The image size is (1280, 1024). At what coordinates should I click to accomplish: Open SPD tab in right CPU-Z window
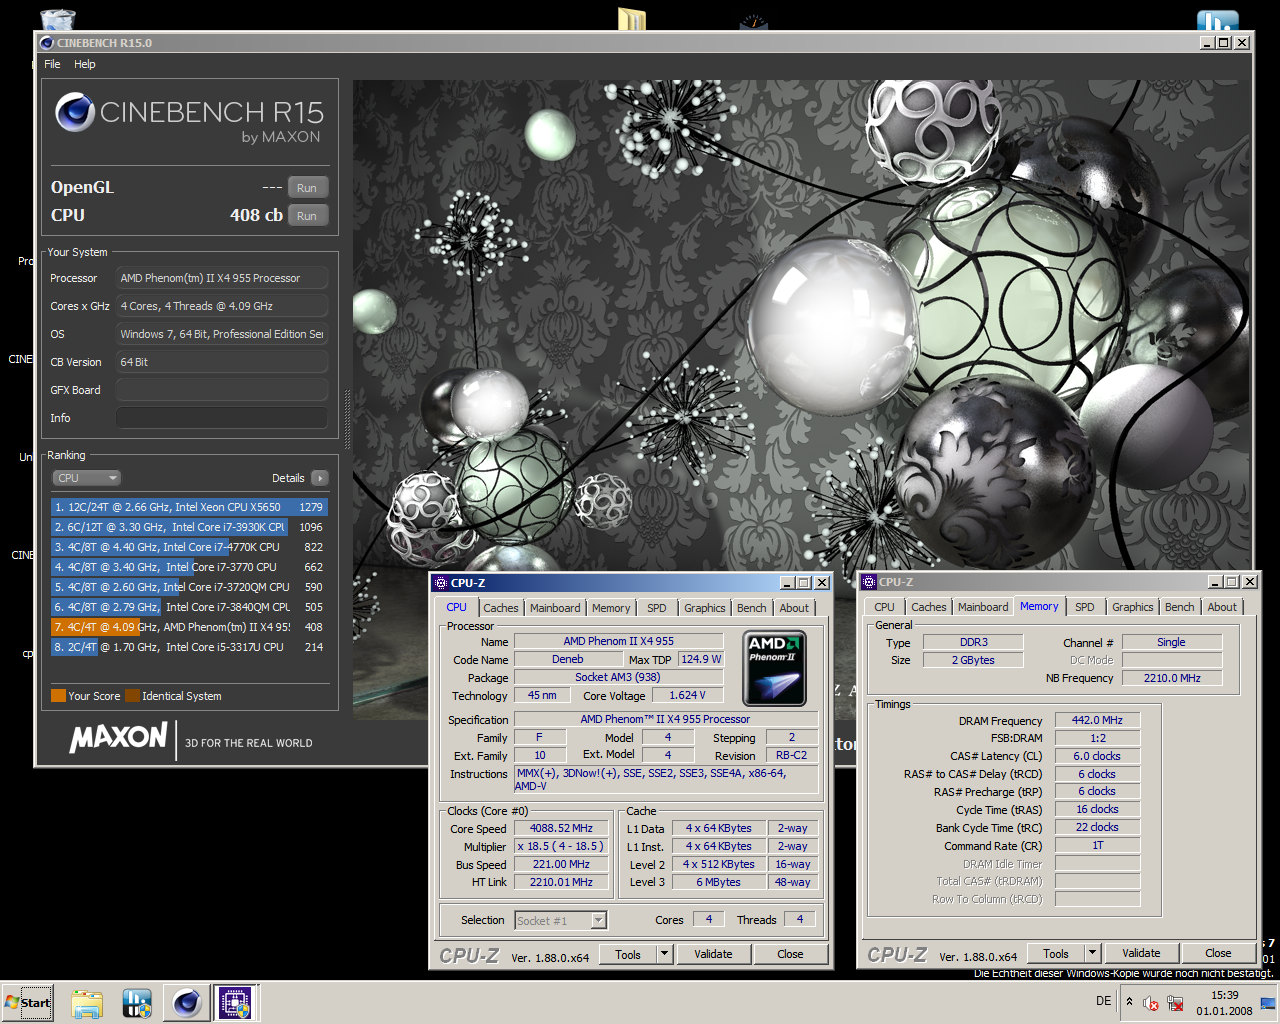1084,607
